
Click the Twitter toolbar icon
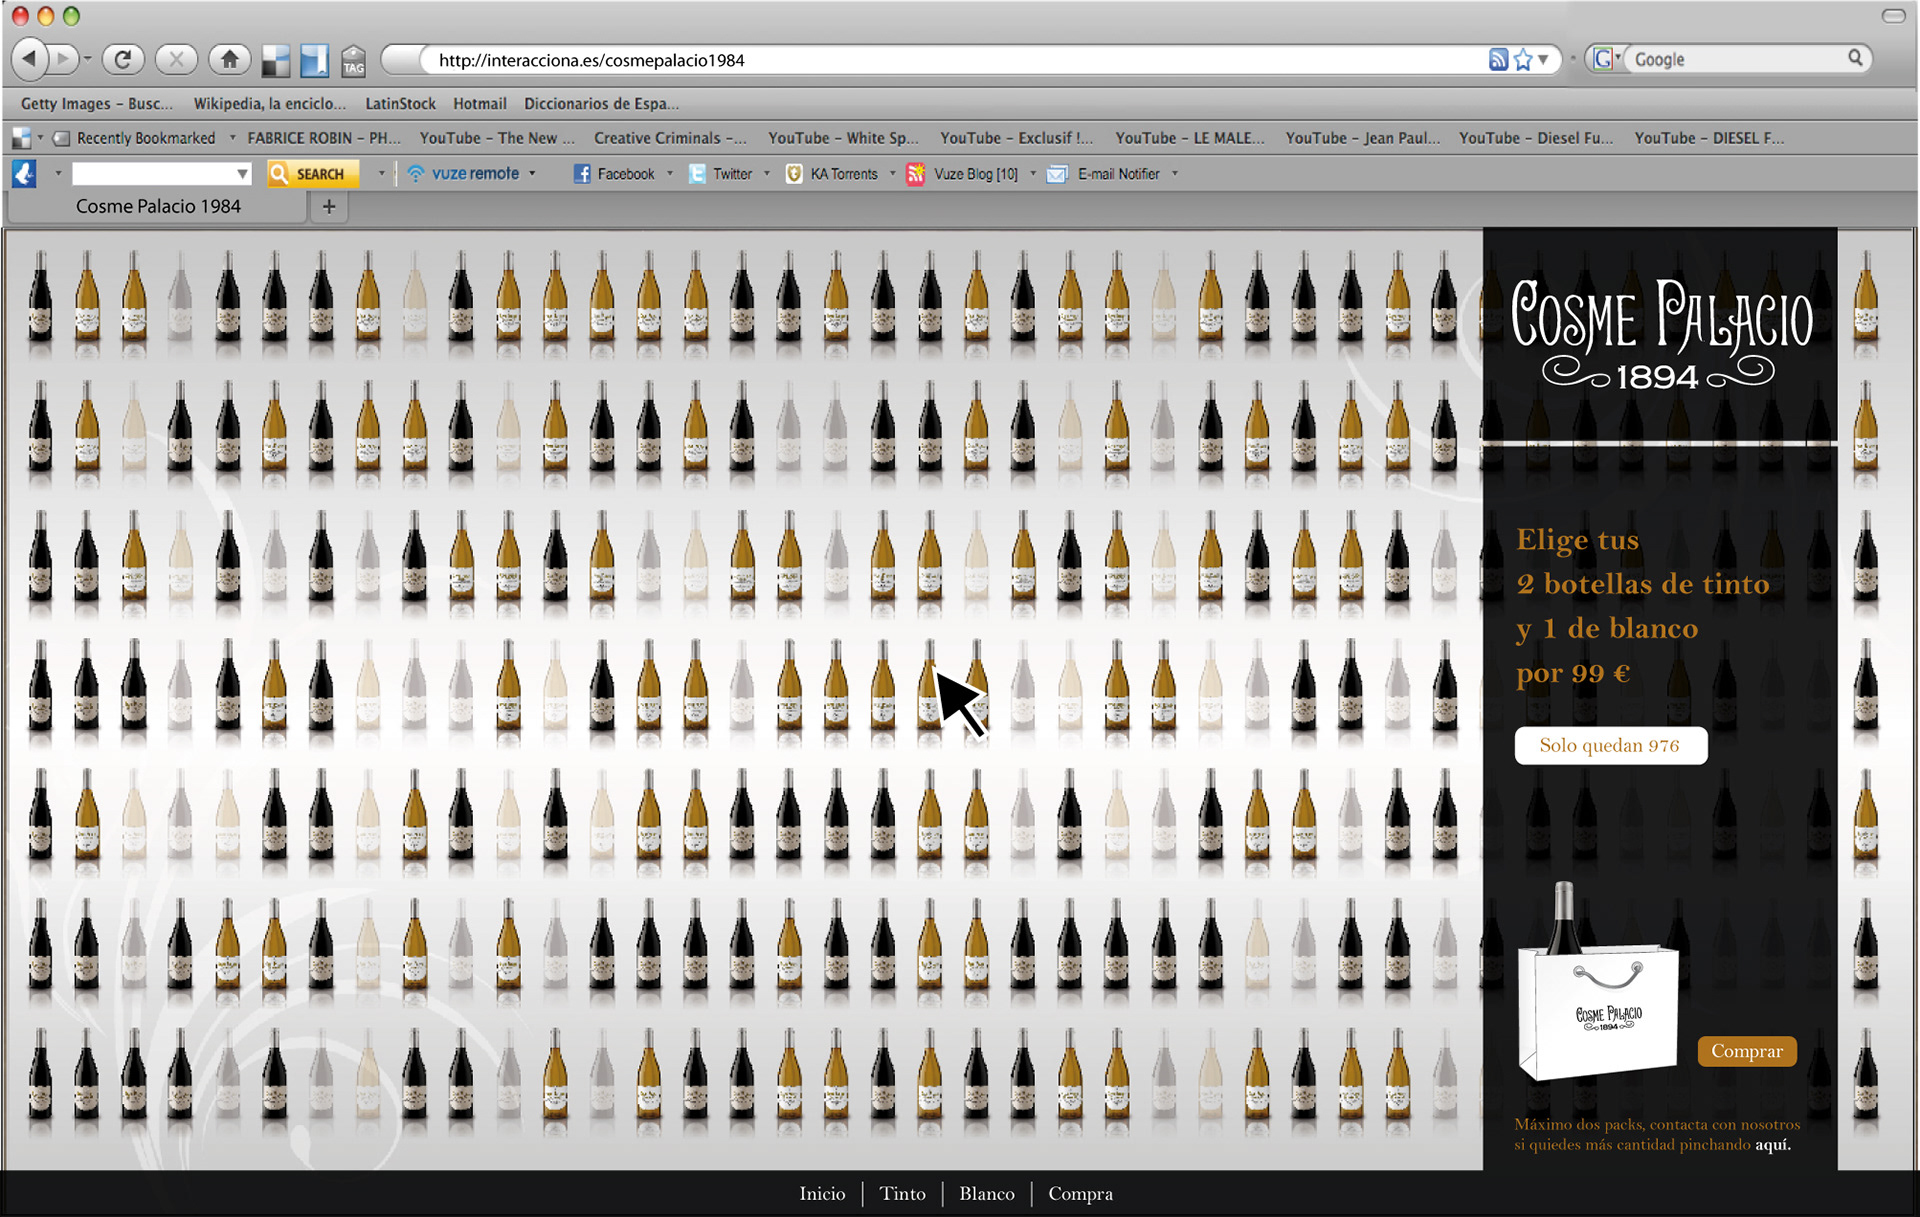coord(720,174)
